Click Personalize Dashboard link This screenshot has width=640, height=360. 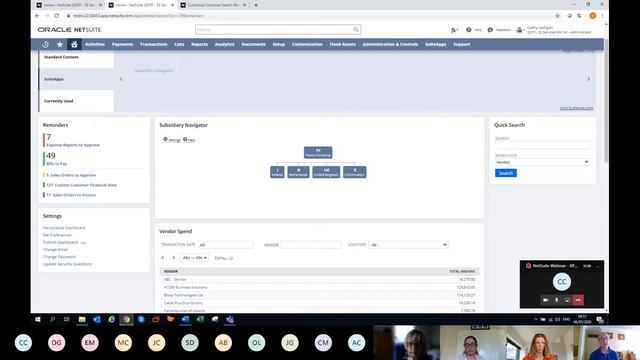click(x=64, y=228)
